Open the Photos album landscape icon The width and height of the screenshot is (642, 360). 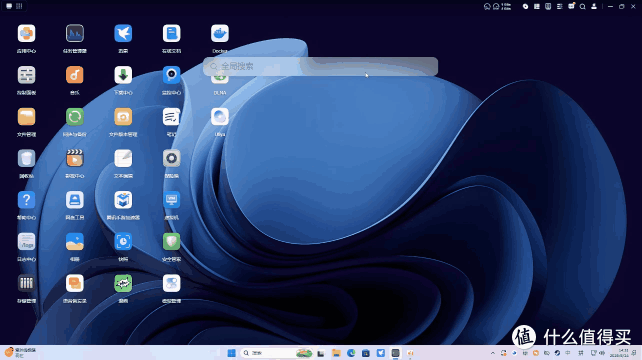point(75,242)
